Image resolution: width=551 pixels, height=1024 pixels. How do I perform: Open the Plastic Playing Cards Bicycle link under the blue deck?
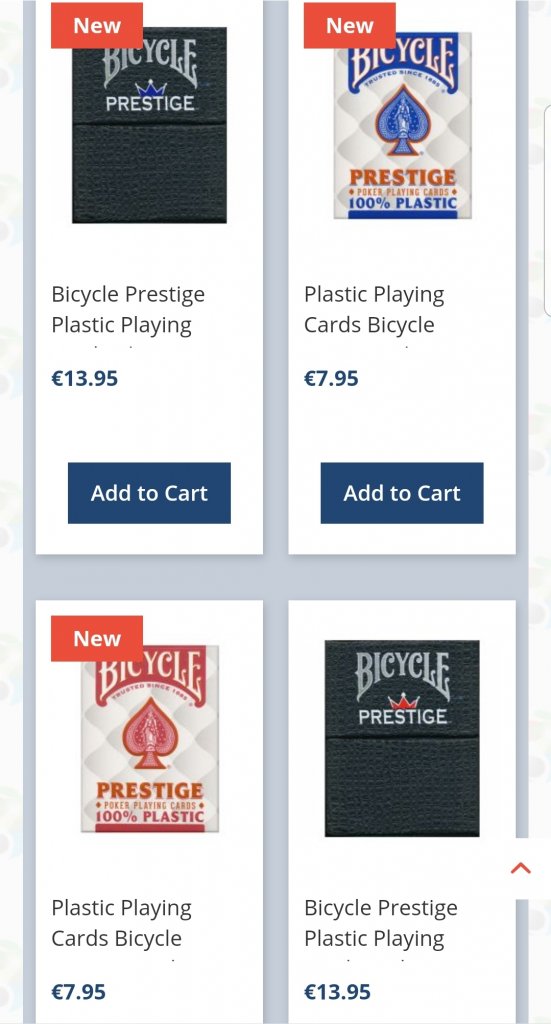click(x=374, y=310)
